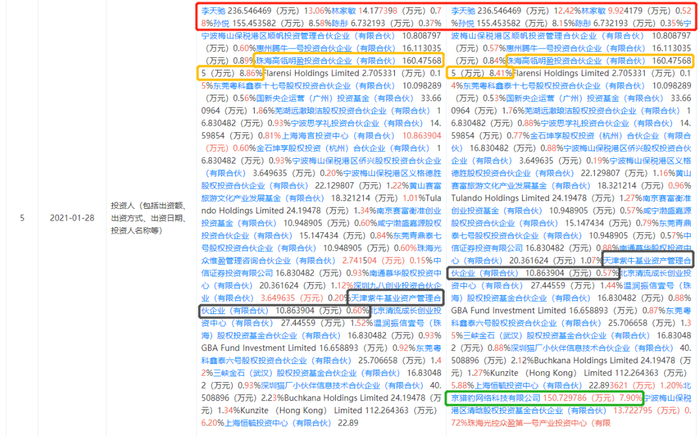Open 惠州腾牛一号投资合伙企业 link in right column
This screenshot has height=436, width=700.
576,48
